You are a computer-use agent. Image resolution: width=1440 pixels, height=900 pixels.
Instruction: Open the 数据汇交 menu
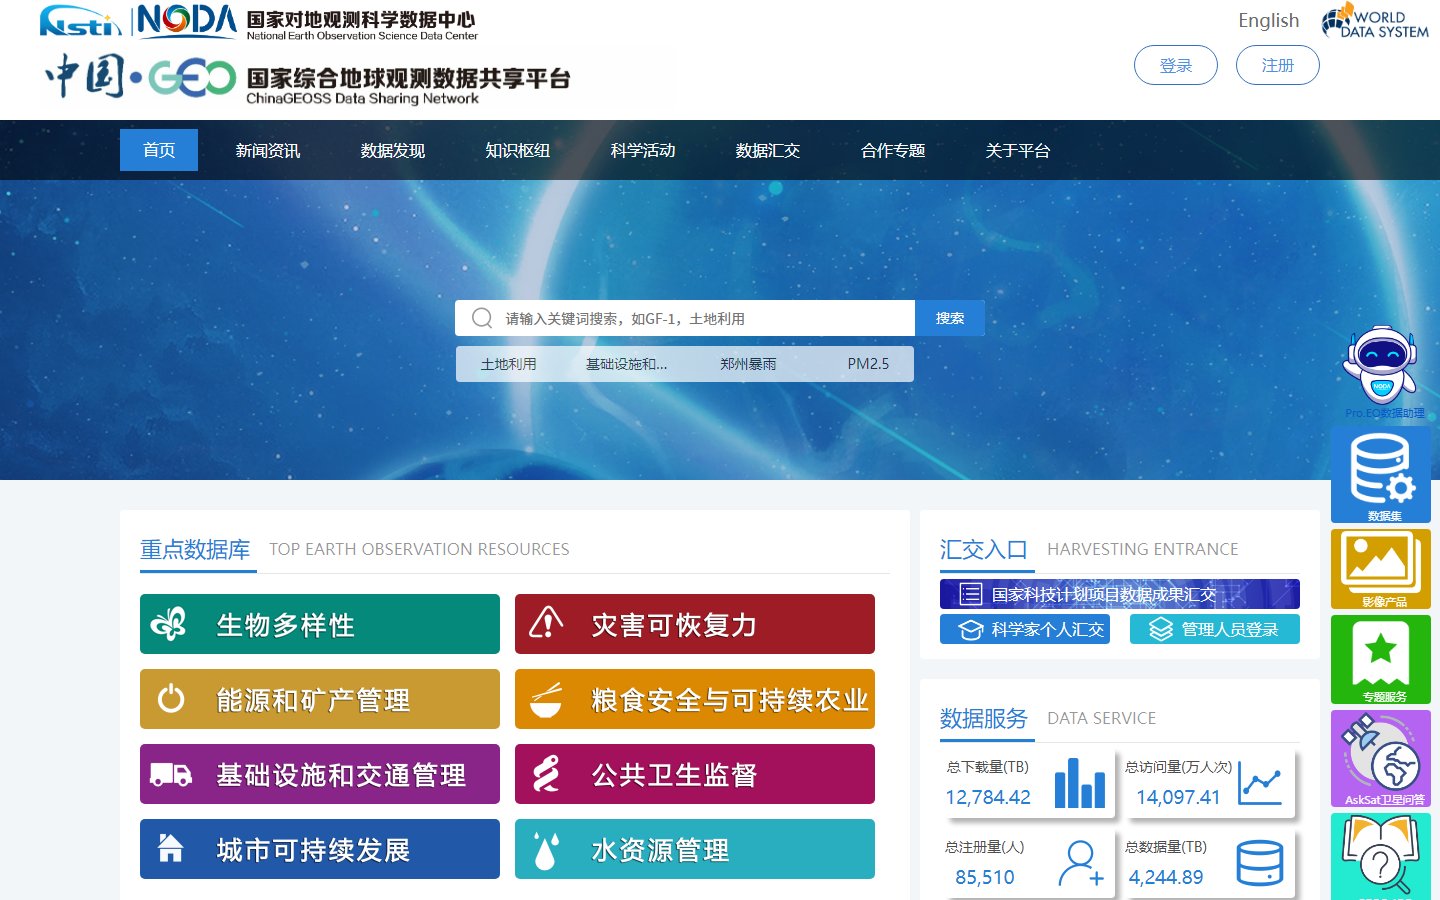(768, 150)
